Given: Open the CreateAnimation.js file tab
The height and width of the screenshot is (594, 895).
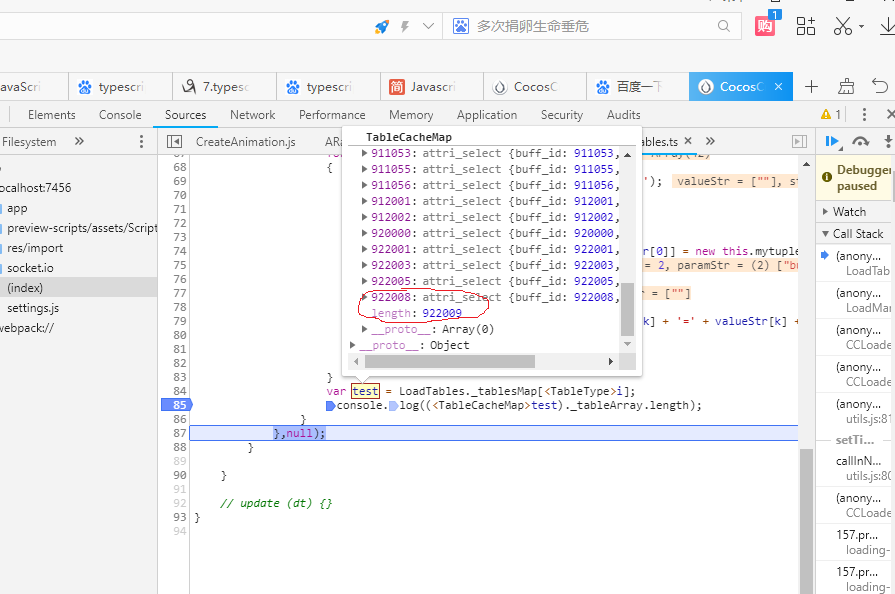Looking at the screenshot, I should click(x=245, y=142).
